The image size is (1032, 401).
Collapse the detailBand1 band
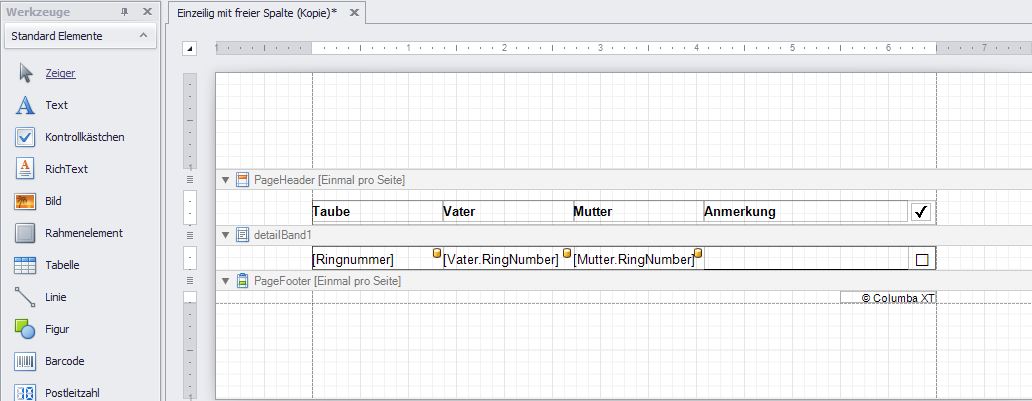225,234
